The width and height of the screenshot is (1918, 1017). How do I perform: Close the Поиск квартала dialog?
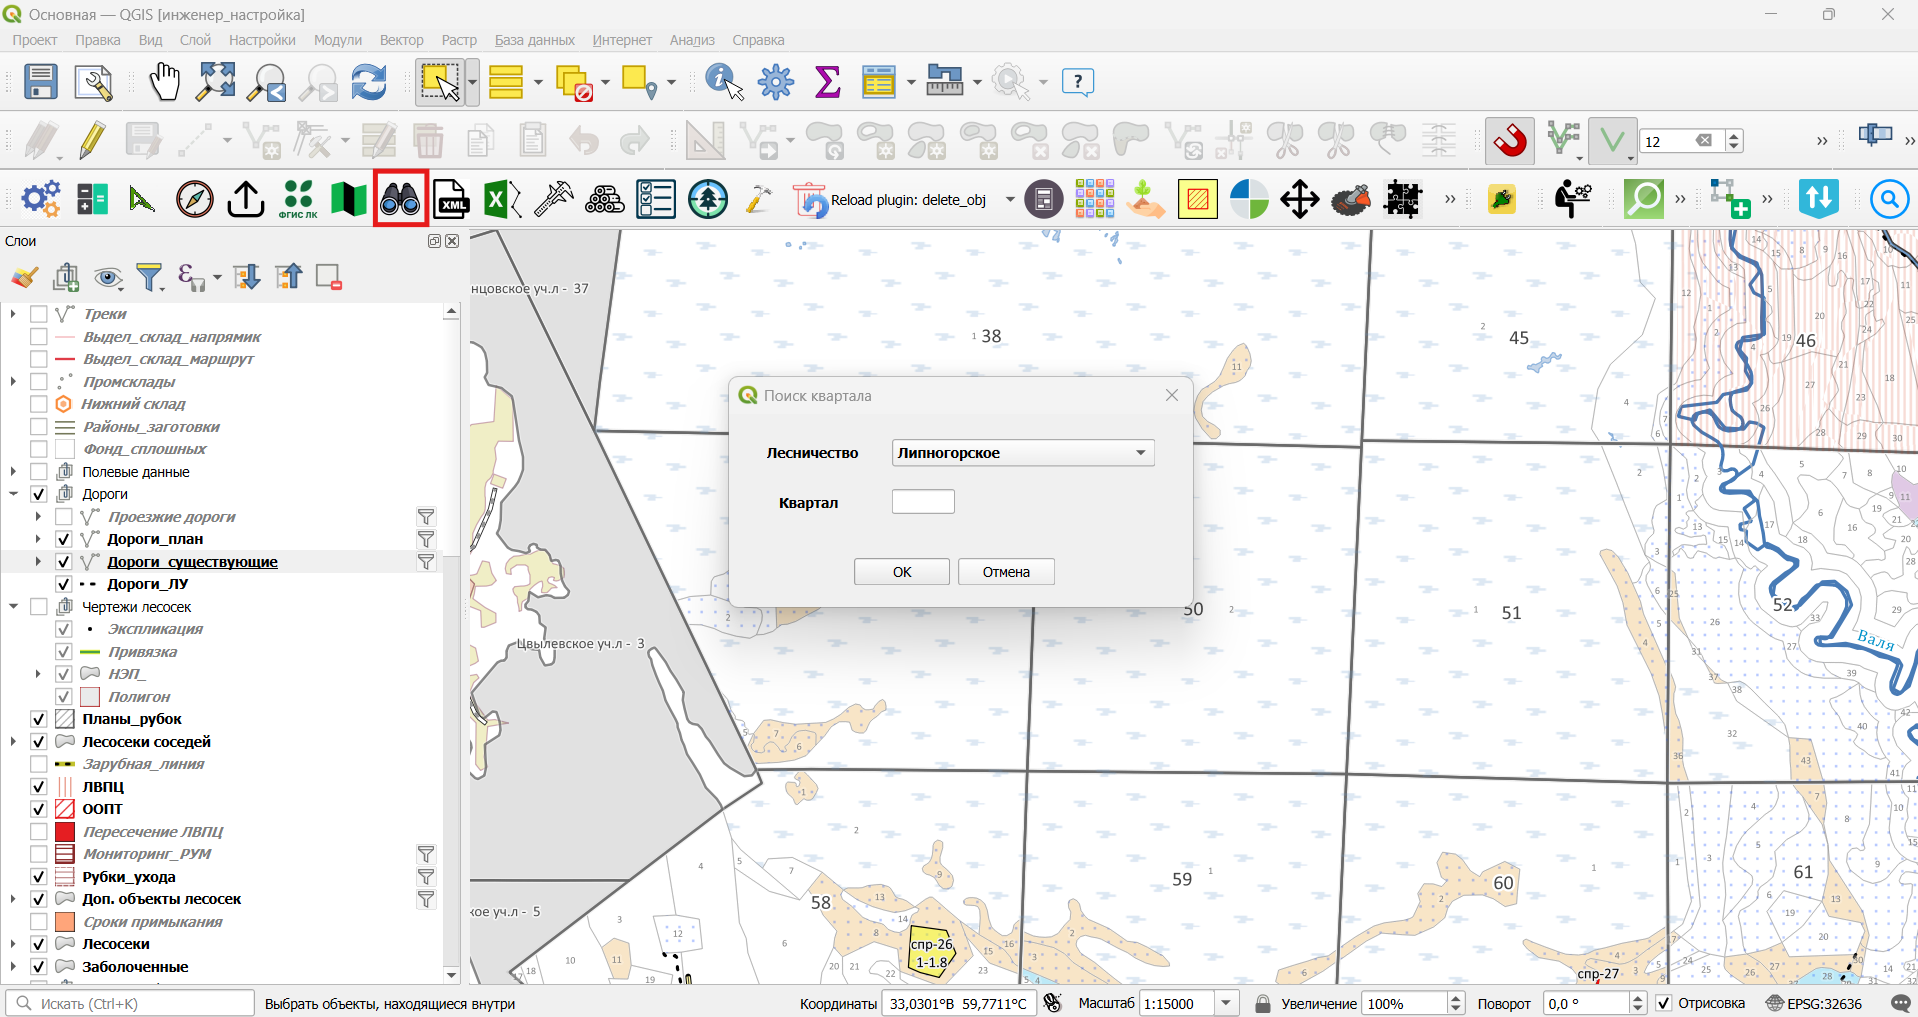(x=1172, y=396)
